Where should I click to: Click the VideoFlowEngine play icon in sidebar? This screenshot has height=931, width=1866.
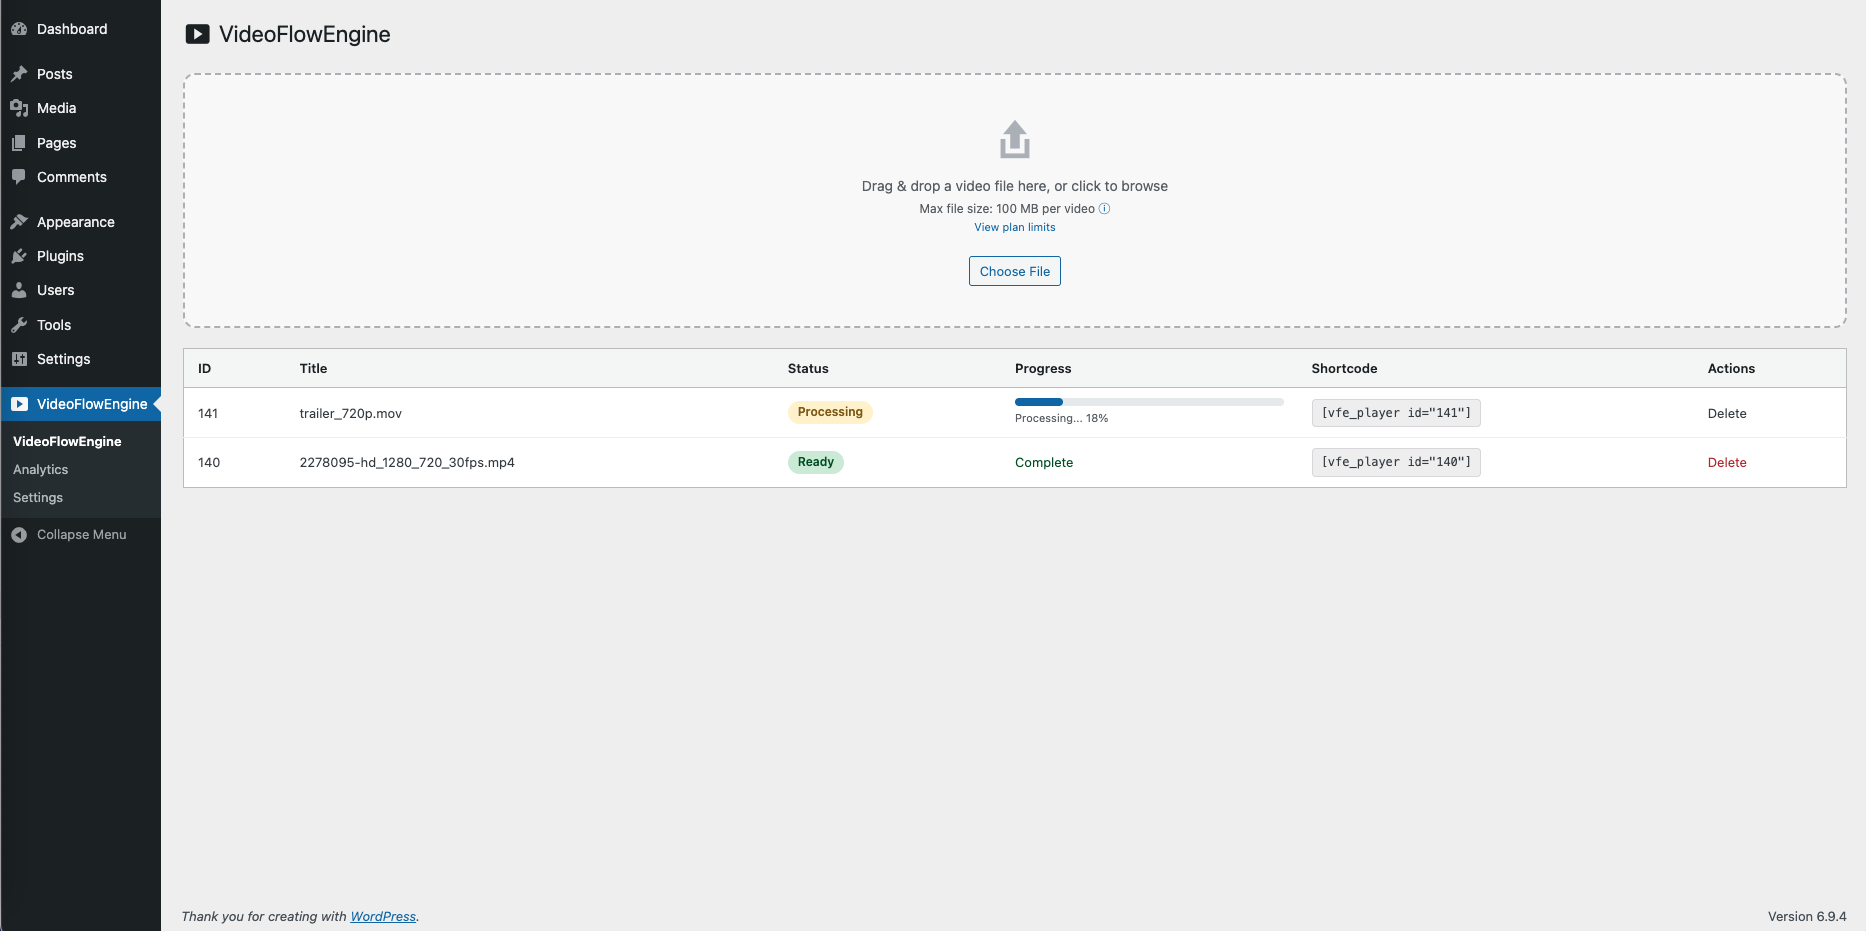point(20,404)
